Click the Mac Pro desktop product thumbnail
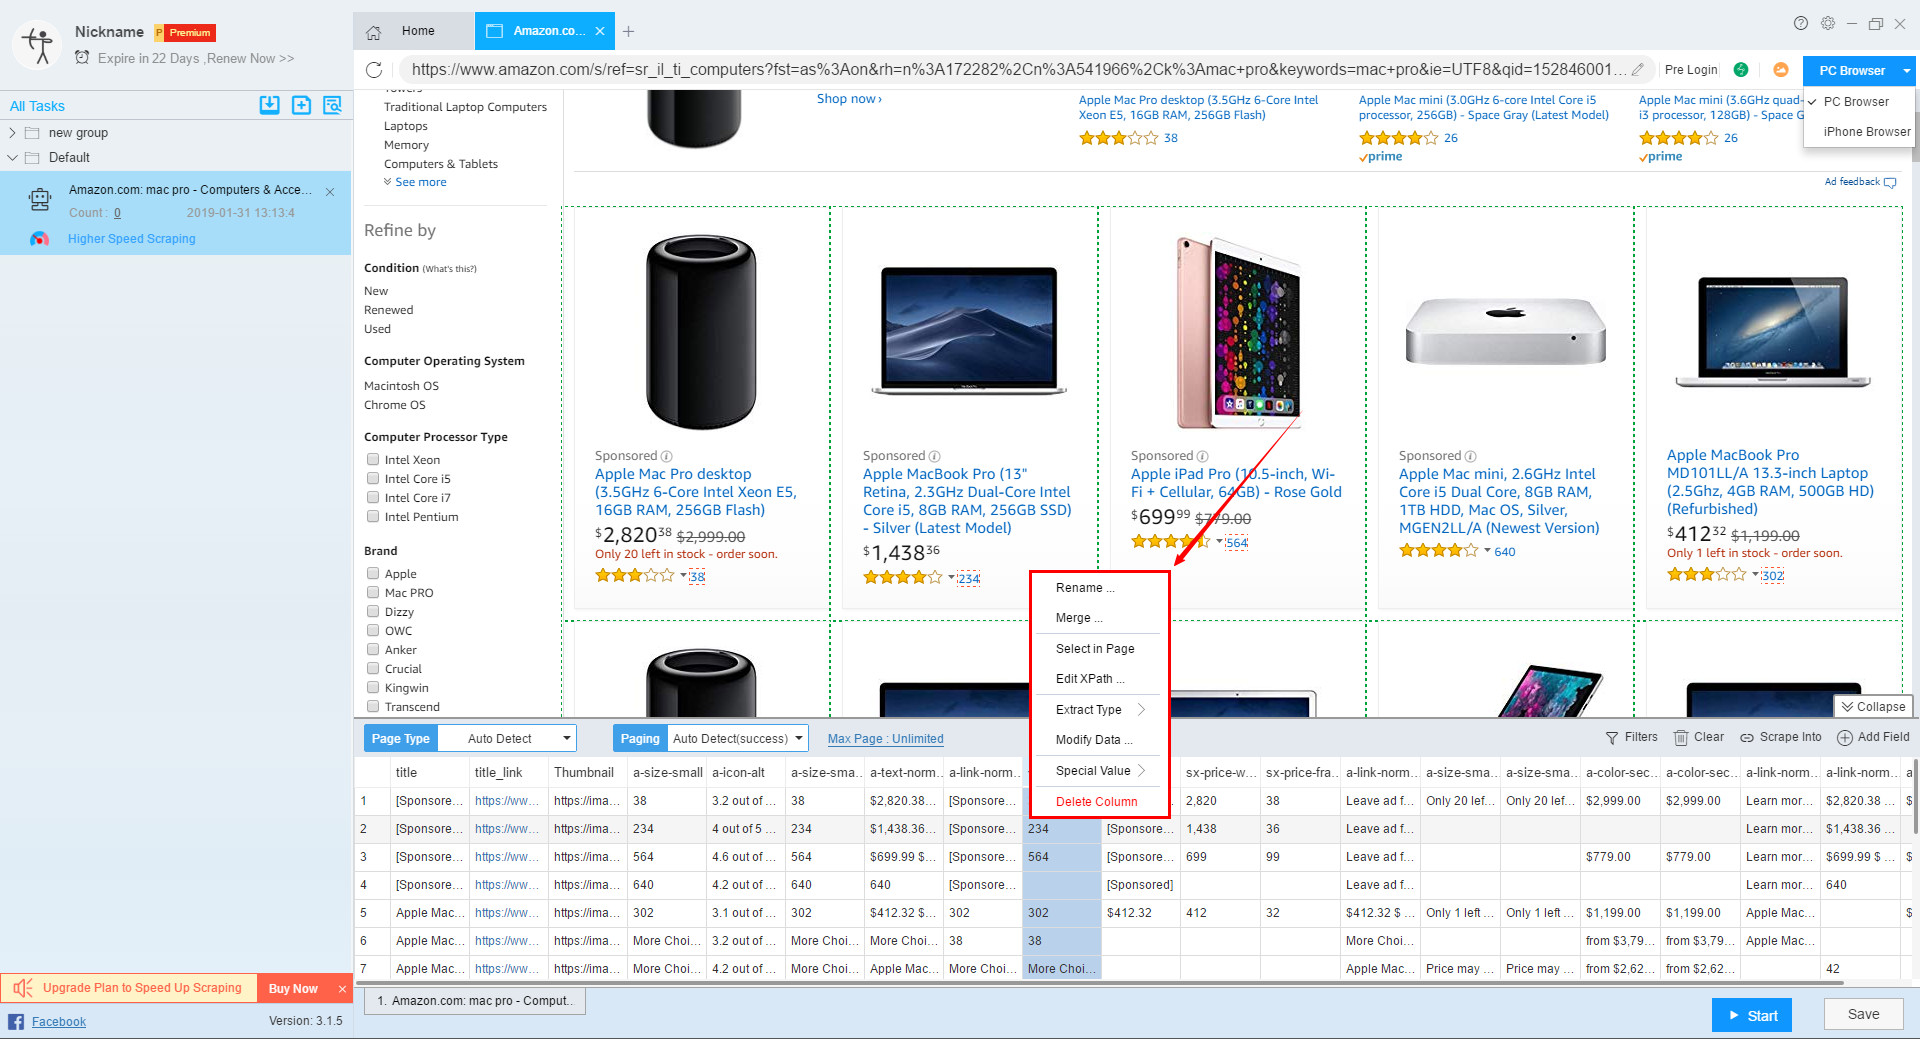The image size is (1920, 1039). [x=700, y=332]
